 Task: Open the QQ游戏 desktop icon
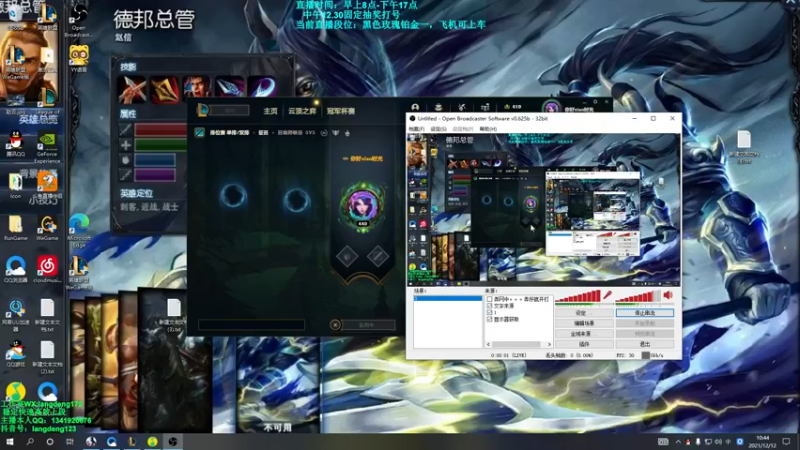(16, 354)
